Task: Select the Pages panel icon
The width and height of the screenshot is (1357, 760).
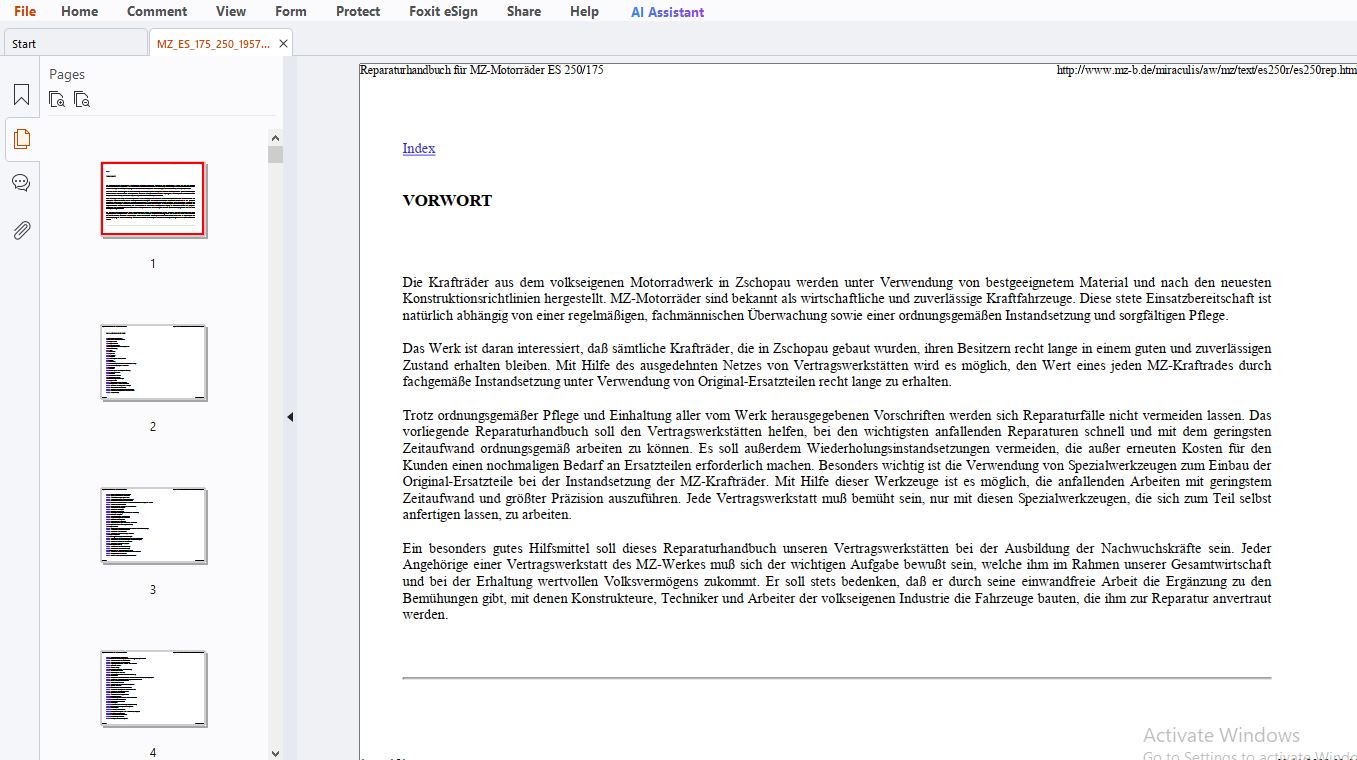Action: click(21, 139)
